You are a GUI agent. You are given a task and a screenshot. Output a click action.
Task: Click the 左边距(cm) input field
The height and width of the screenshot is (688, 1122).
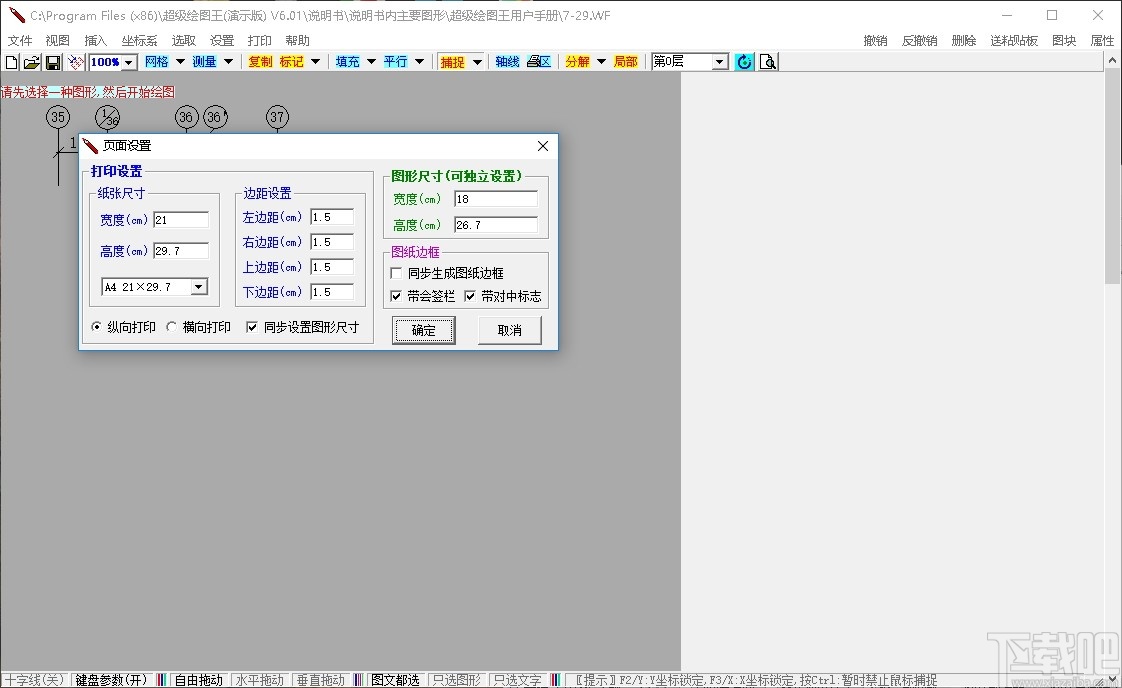point(332,217)
